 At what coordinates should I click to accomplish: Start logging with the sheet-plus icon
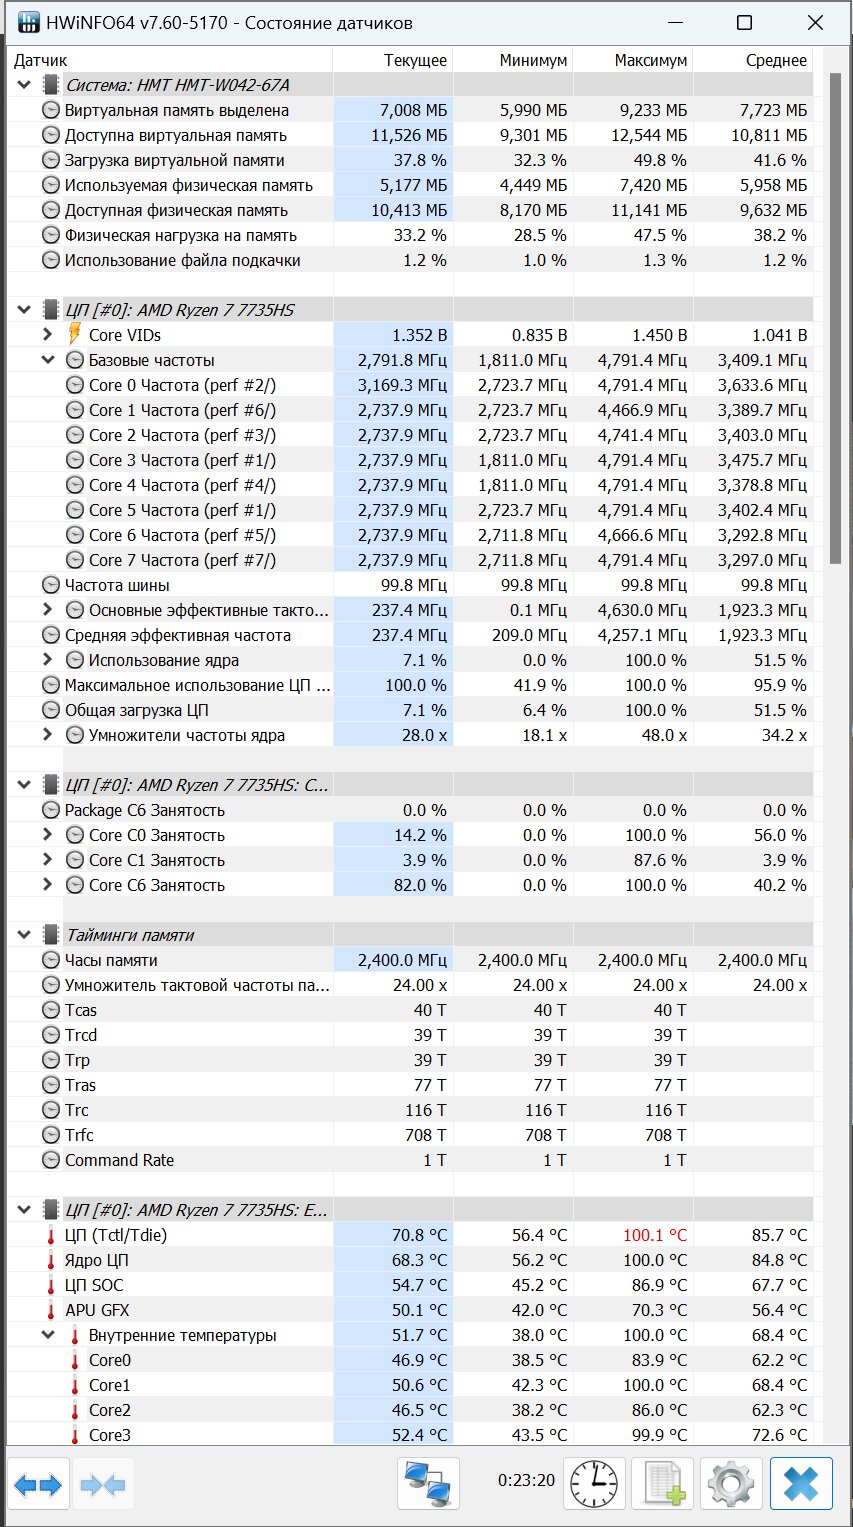(x=663, y=1483)
